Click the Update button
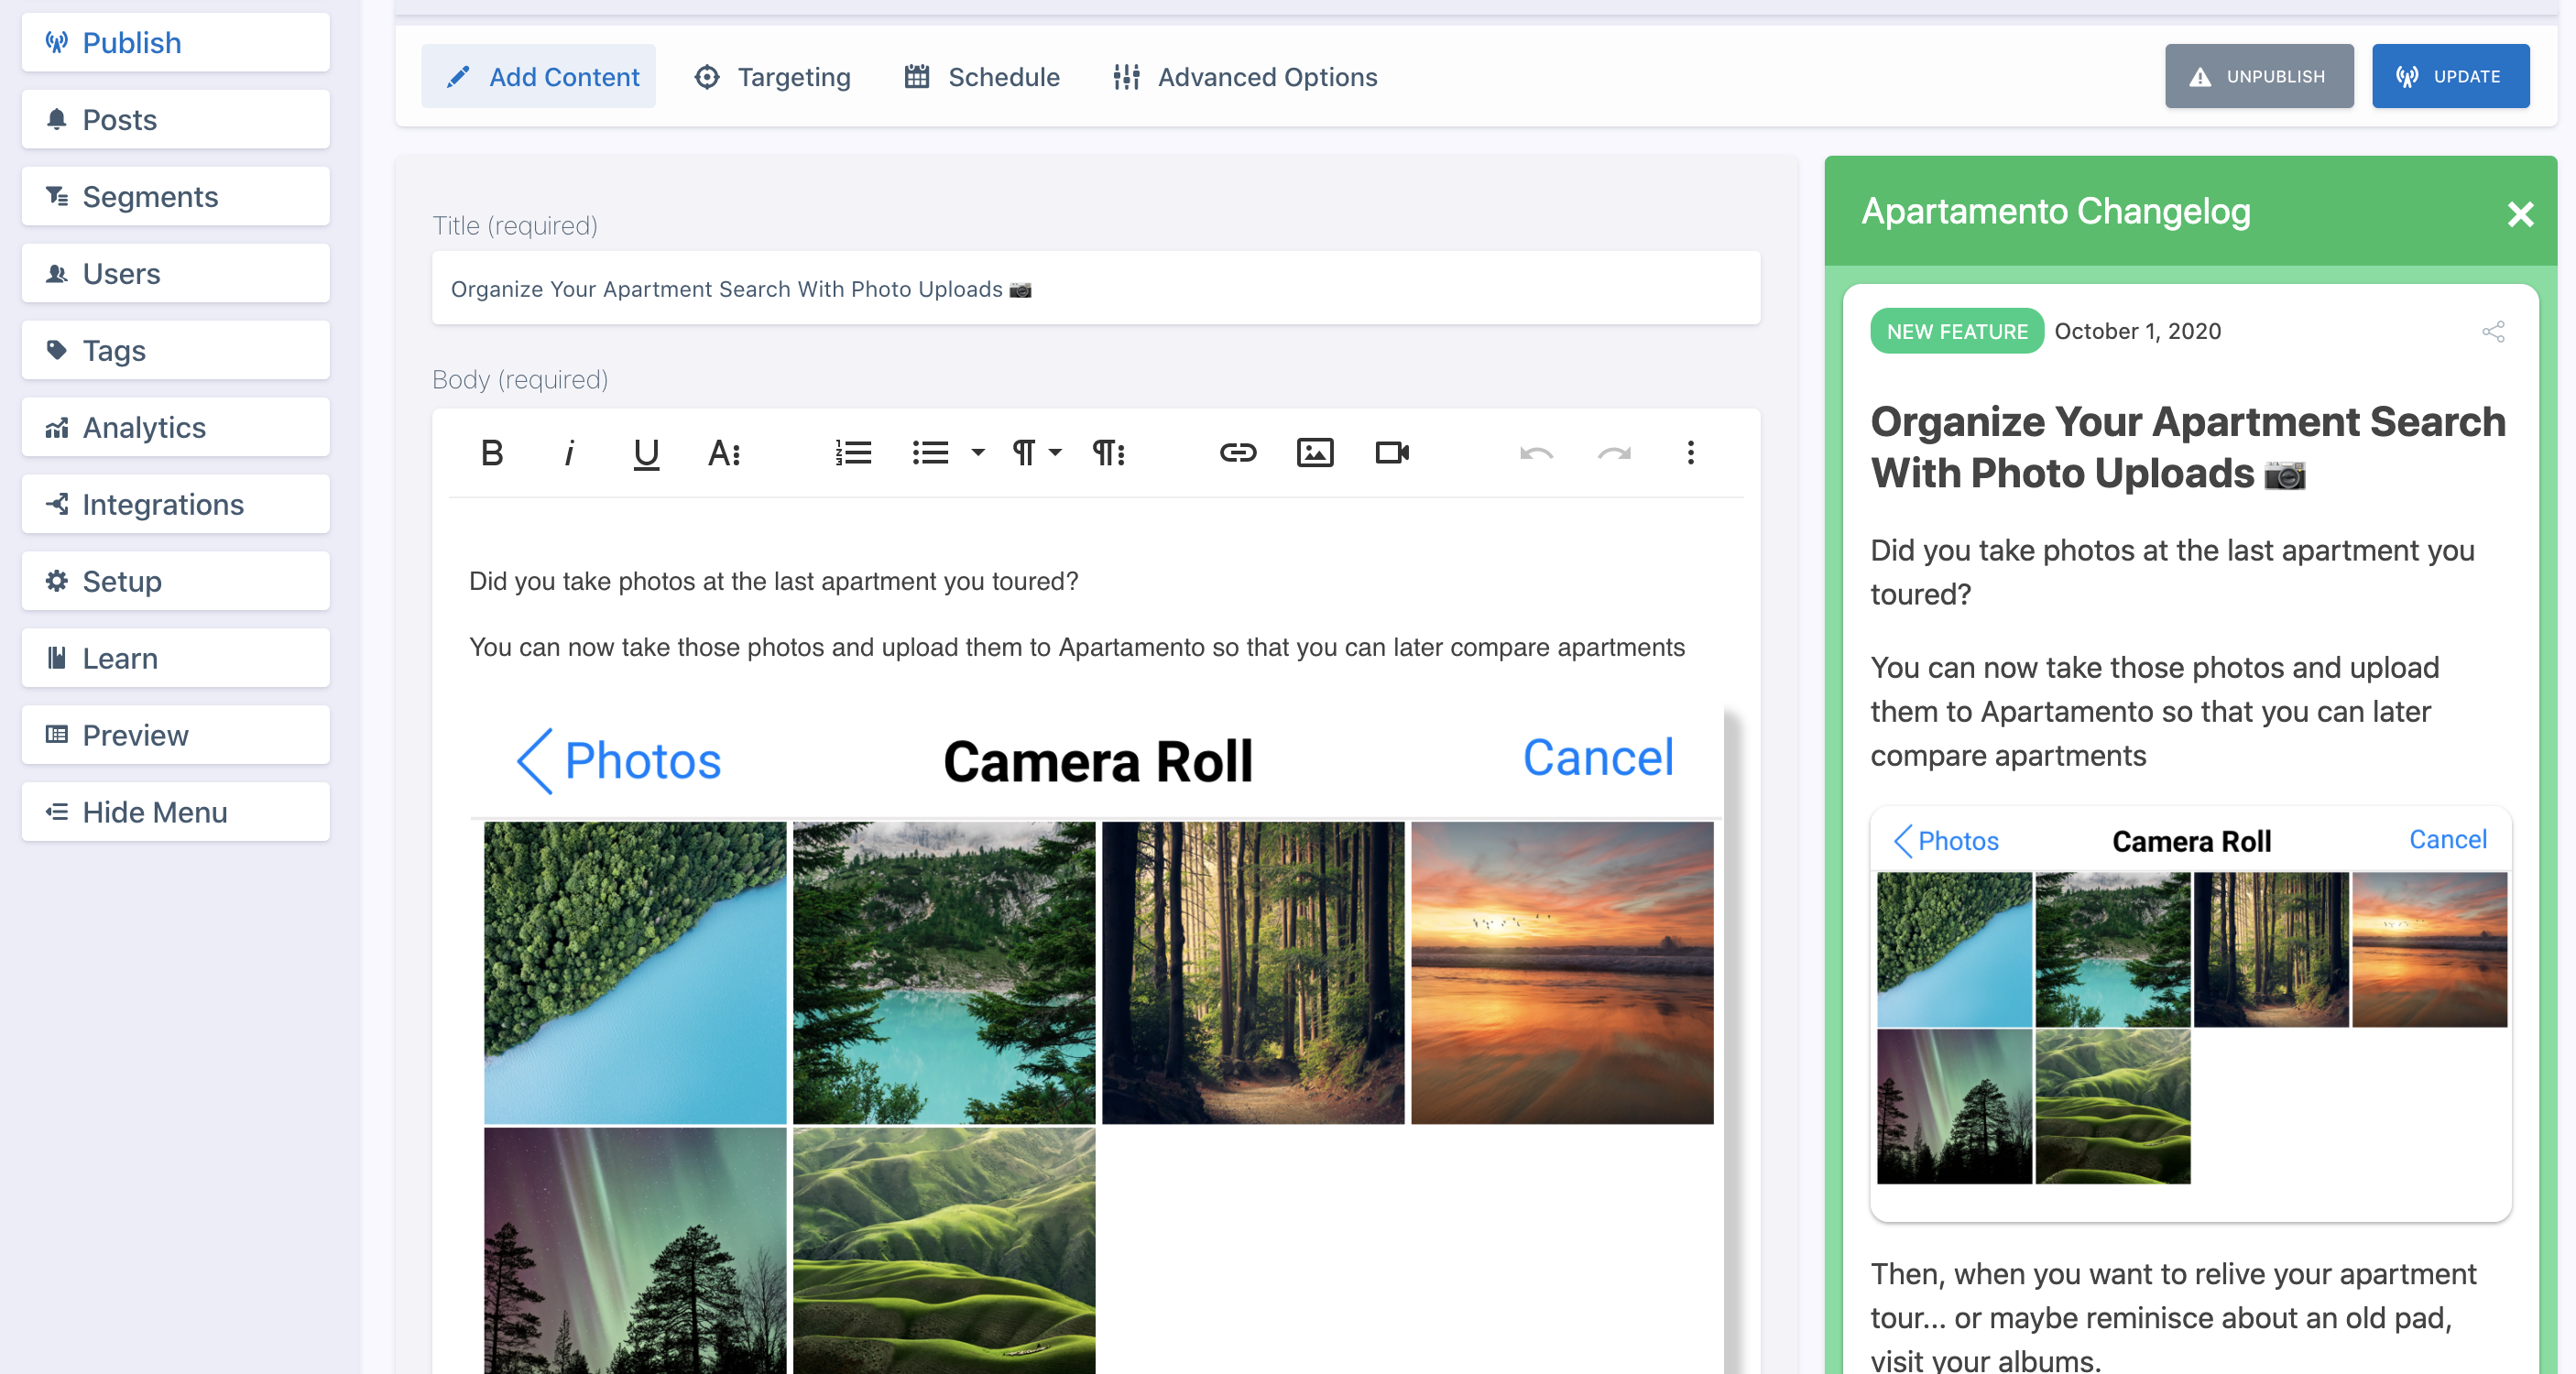 2450,77
